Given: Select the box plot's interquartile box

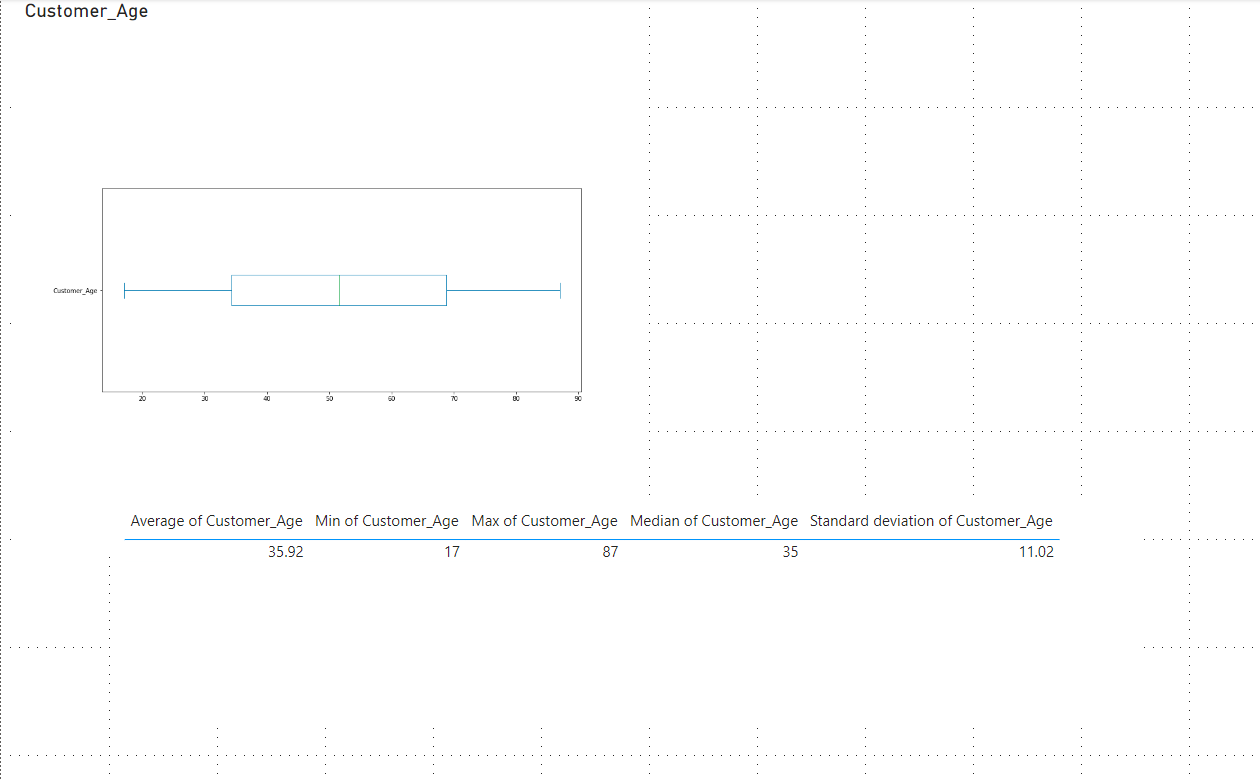Looking at the screenshot, I should click(339, 290).
